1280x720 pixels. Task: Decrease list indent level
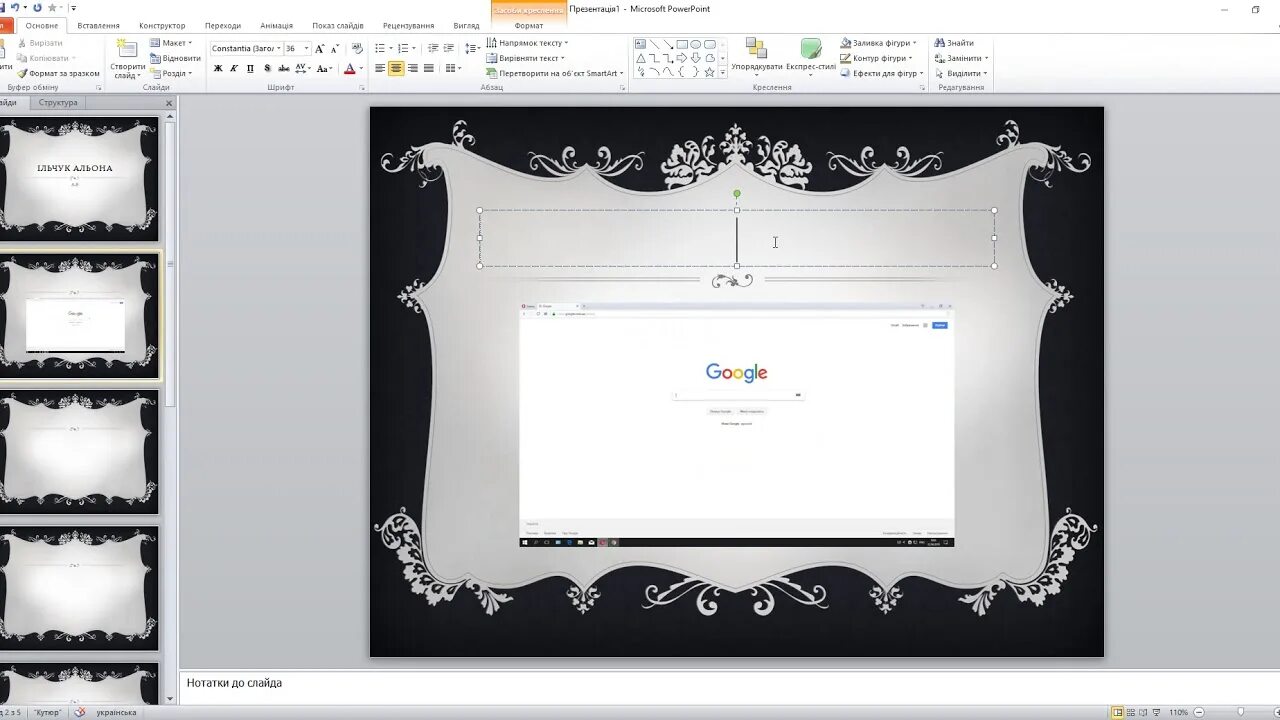pyautogui.click(x=433, y=48)
